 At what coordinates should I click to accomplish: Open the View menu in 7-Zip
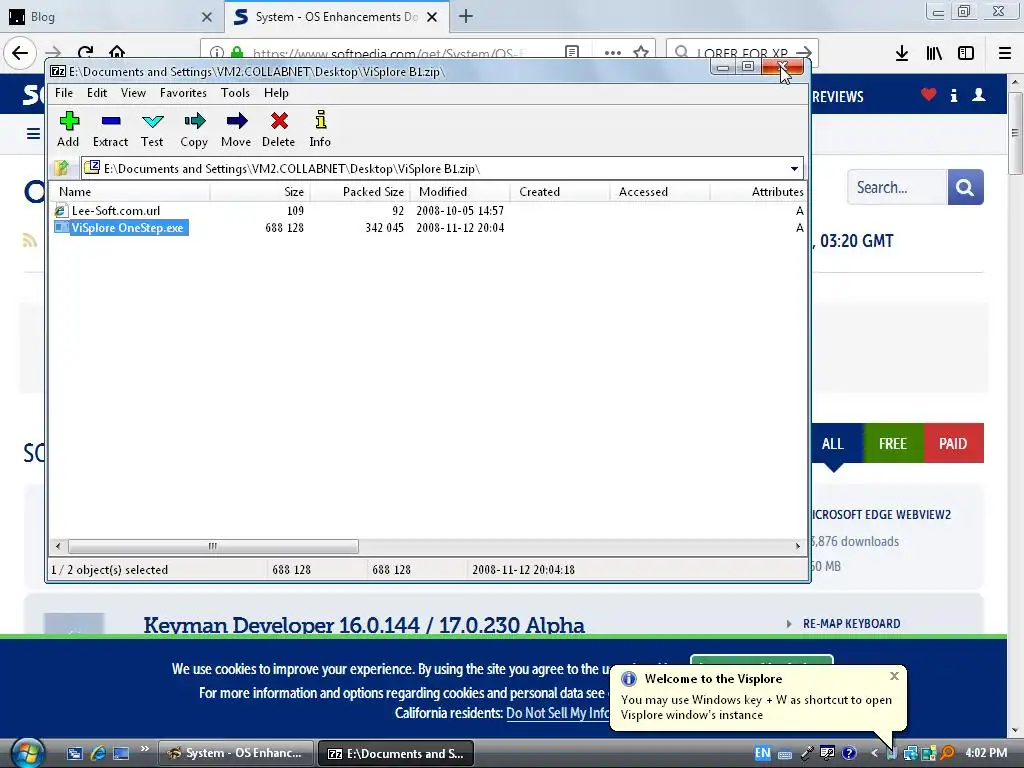[x=133, y=93]
